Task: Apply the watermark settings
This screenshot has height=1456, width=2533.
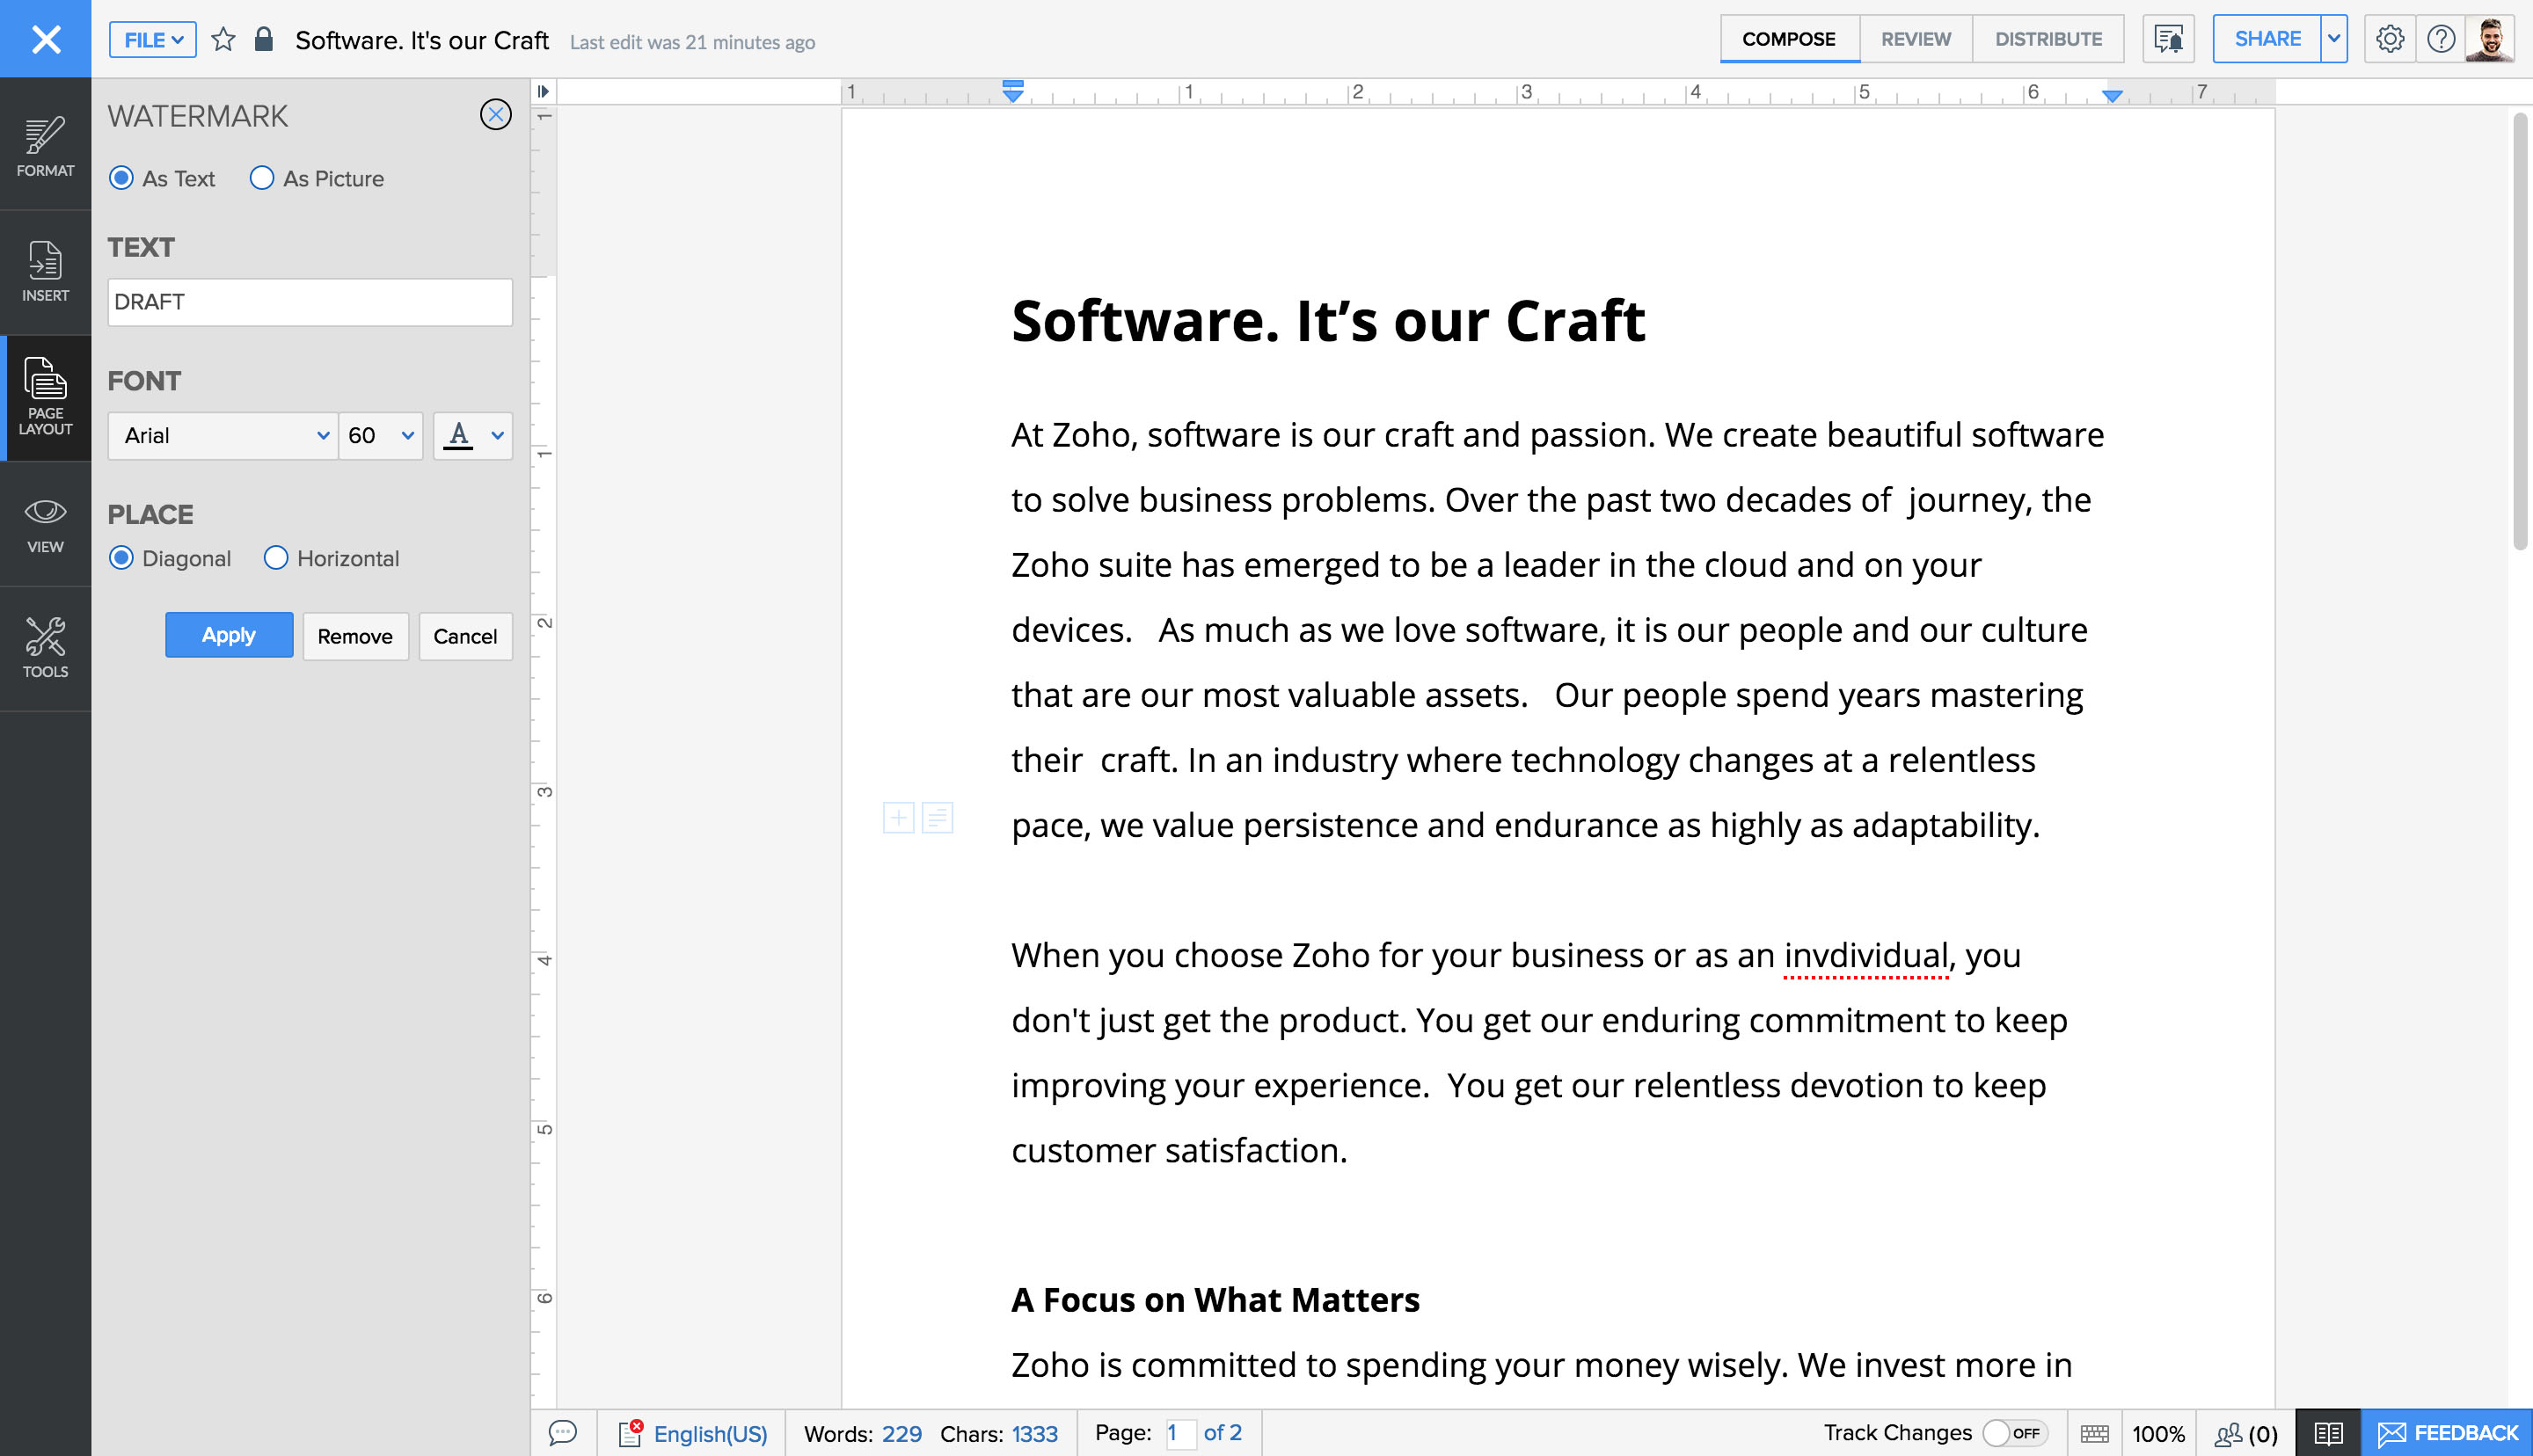Action: pyautogui.click(x=229, y=635)
